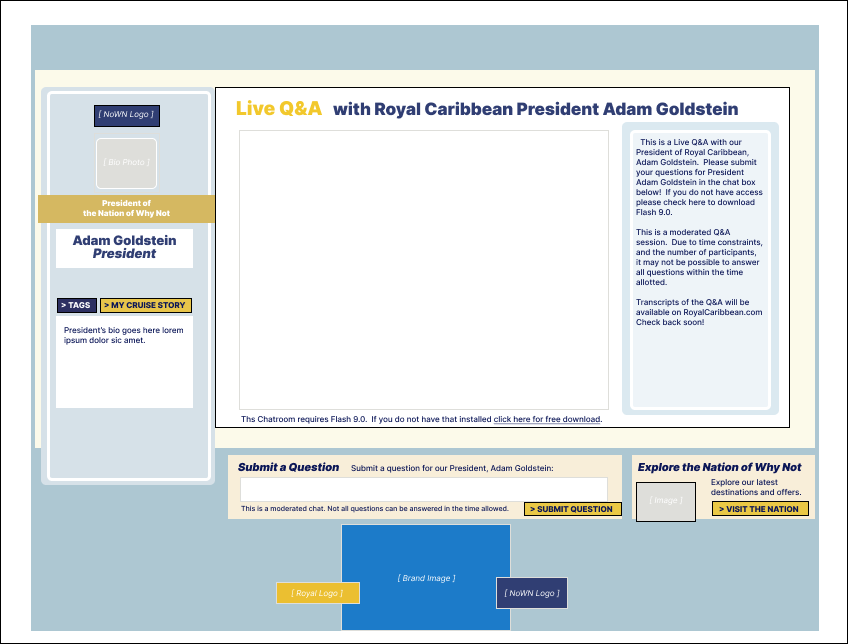
Task: Switch to the MY CRUISE STORY tab
Action: click(x=145, y=306)
